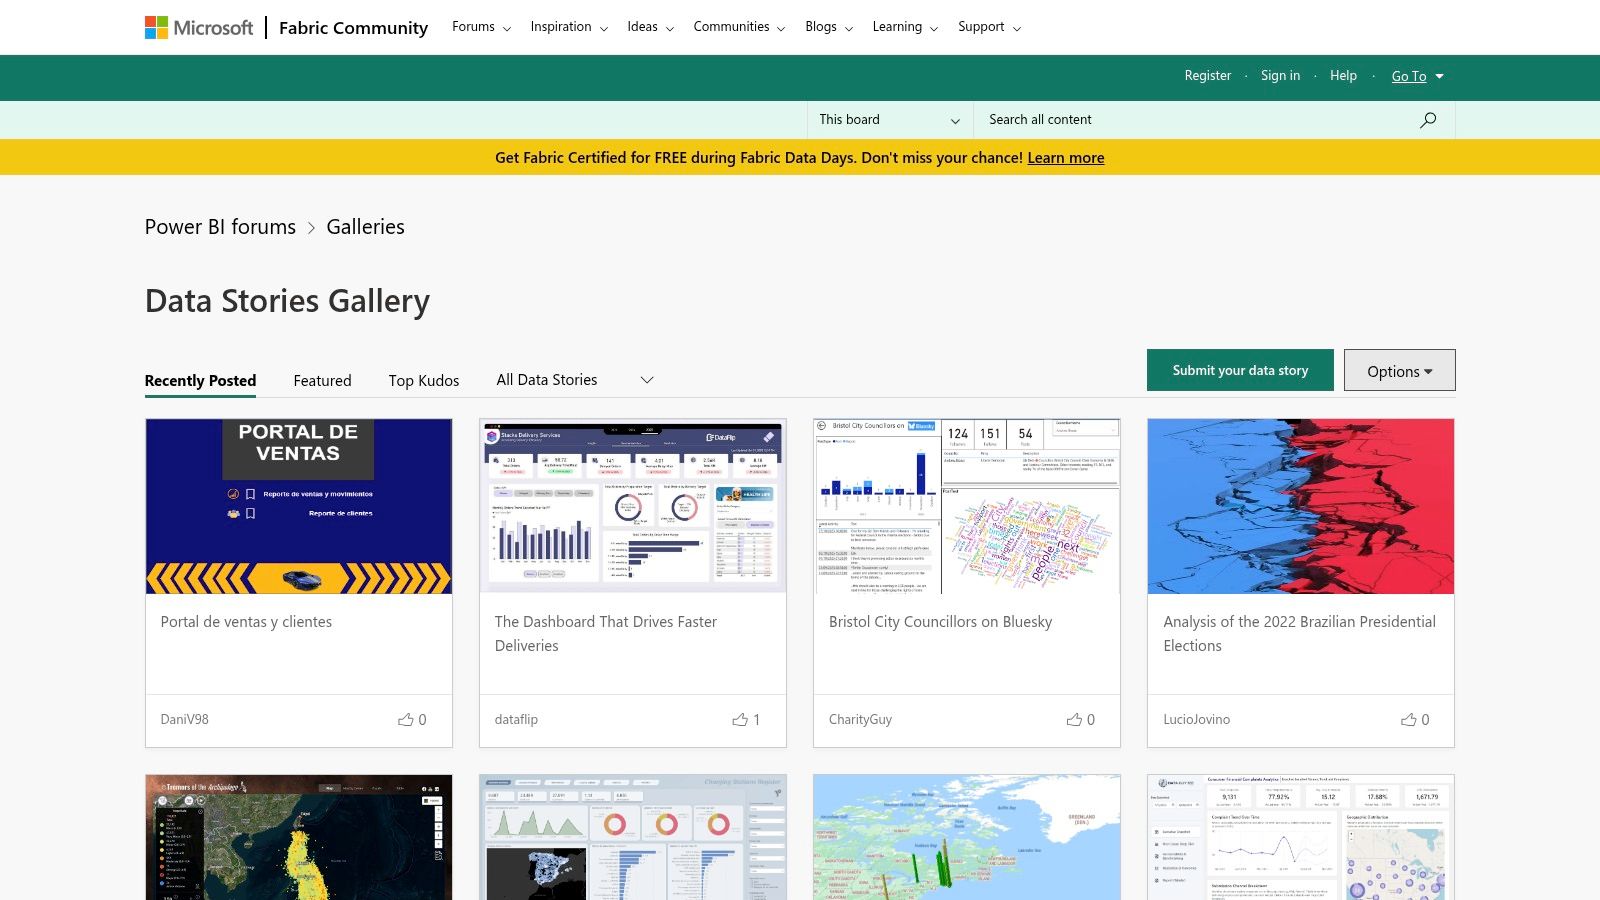Open the Go To dropdown

coord(1416,76)
